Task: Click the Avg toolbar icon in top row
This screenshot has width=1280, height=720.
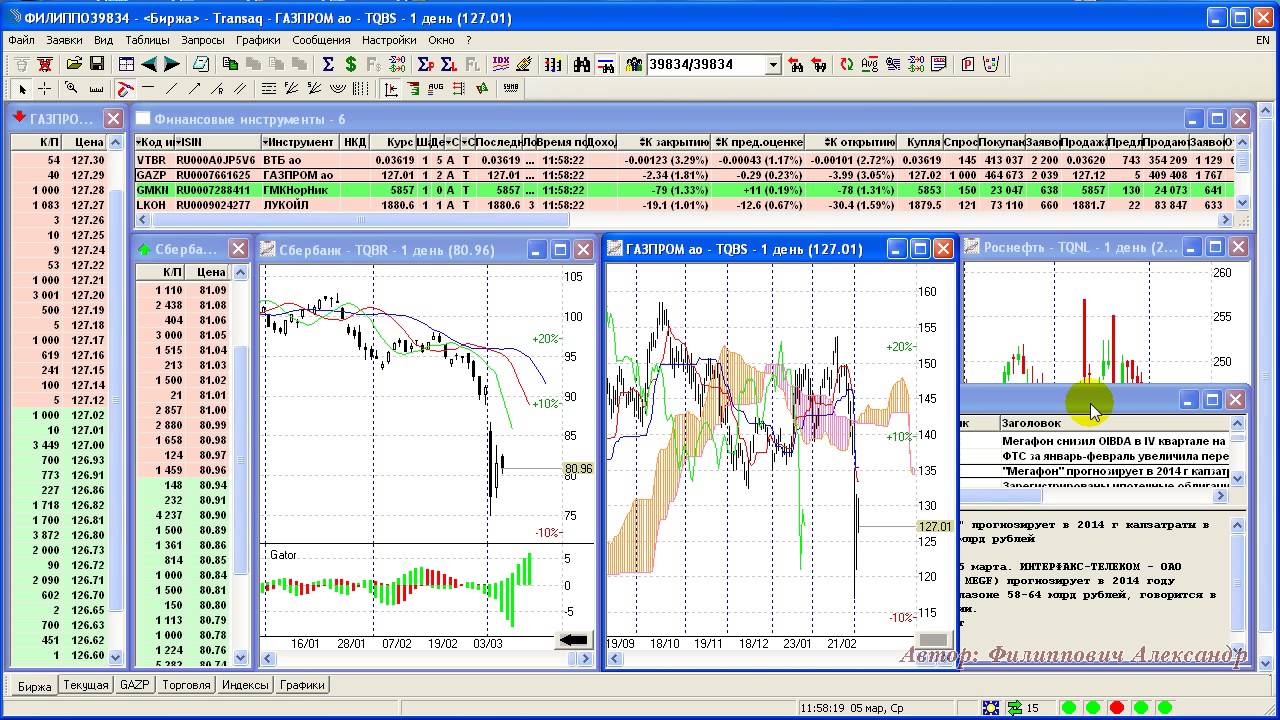Action: 869,64
